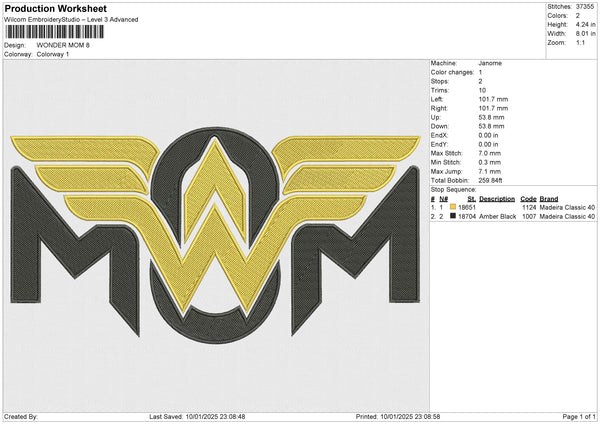Click the 'Down:' label

[439, 126]
